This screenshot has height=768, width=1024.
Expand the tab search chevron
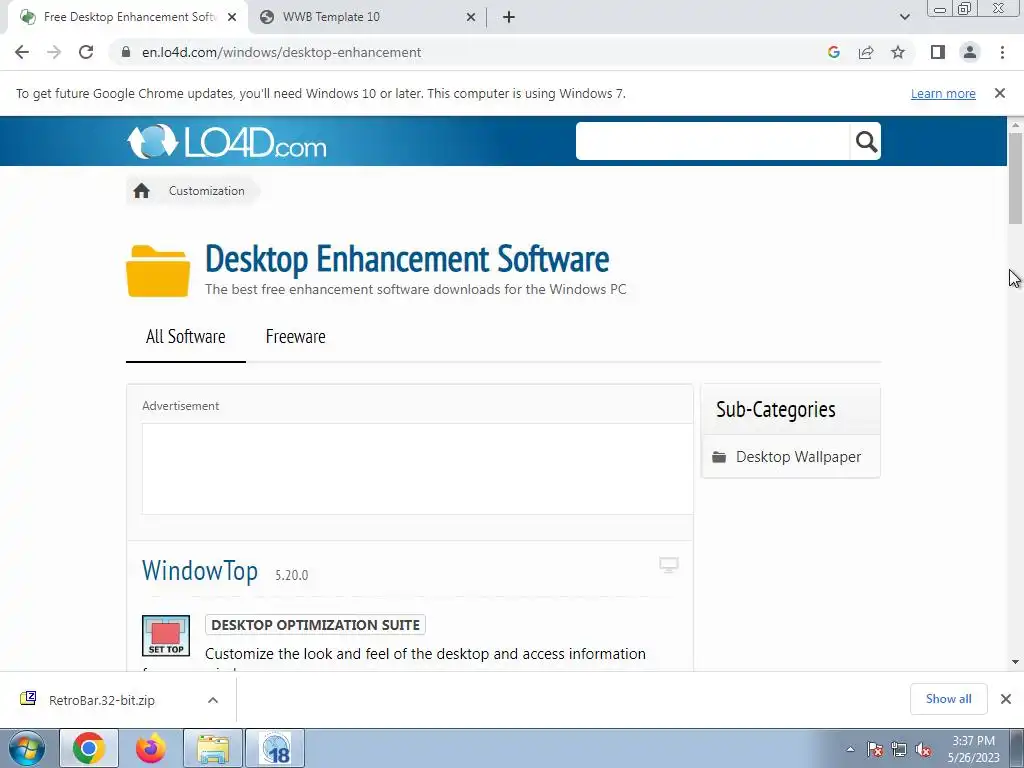coord(904,17)
